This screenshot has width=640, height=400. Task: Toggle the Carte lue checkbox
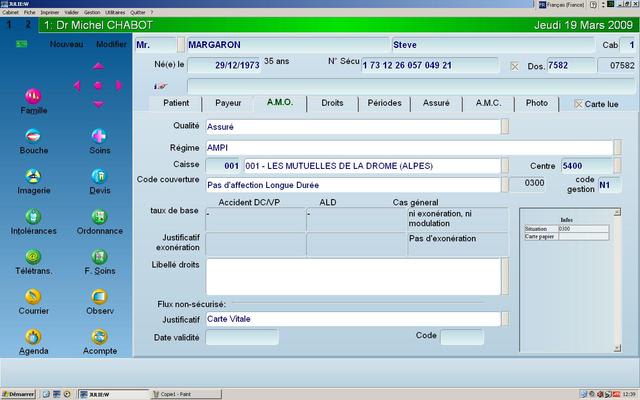pos(579,103)
